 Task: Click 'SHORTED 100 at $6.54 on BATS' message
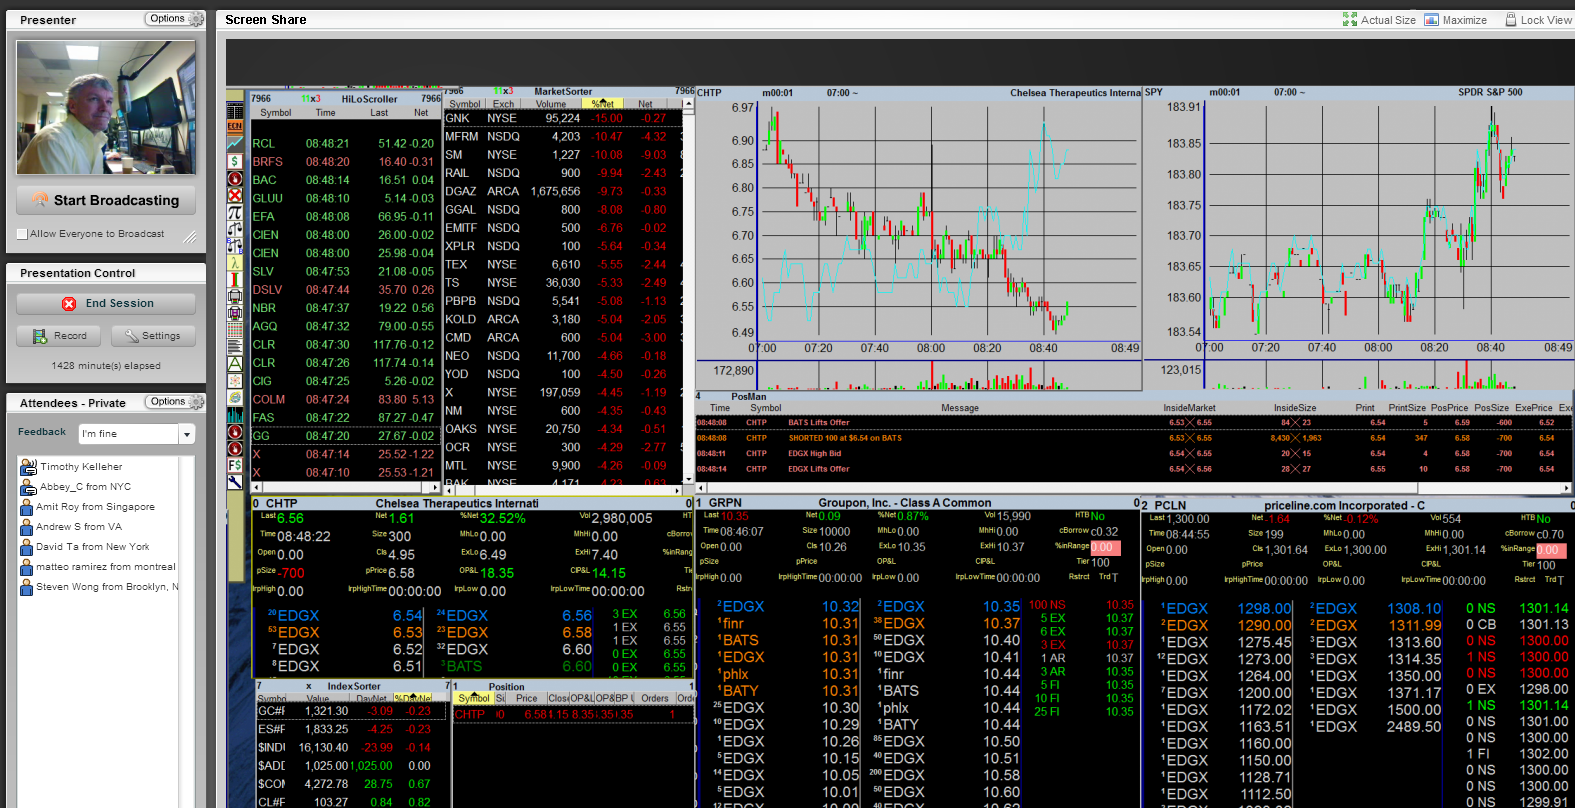(845, 438)
